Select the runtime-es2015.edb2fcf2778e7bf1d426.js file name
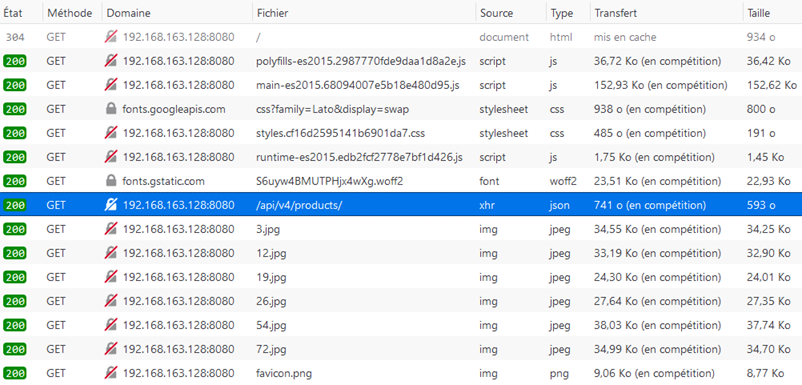Screen dimensions: 802x385 pyautogui.click(x=360, y=157)
